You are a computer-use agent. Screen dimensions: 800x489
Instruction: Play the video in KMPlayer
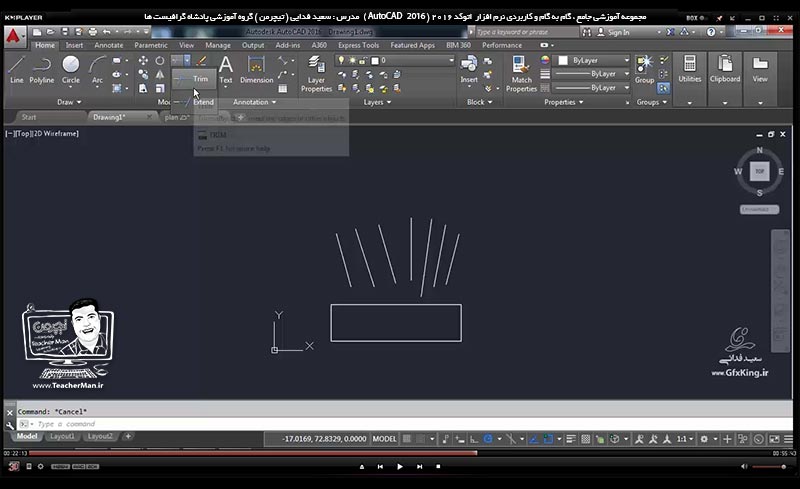pyautogui.click(x=399, y=467)
